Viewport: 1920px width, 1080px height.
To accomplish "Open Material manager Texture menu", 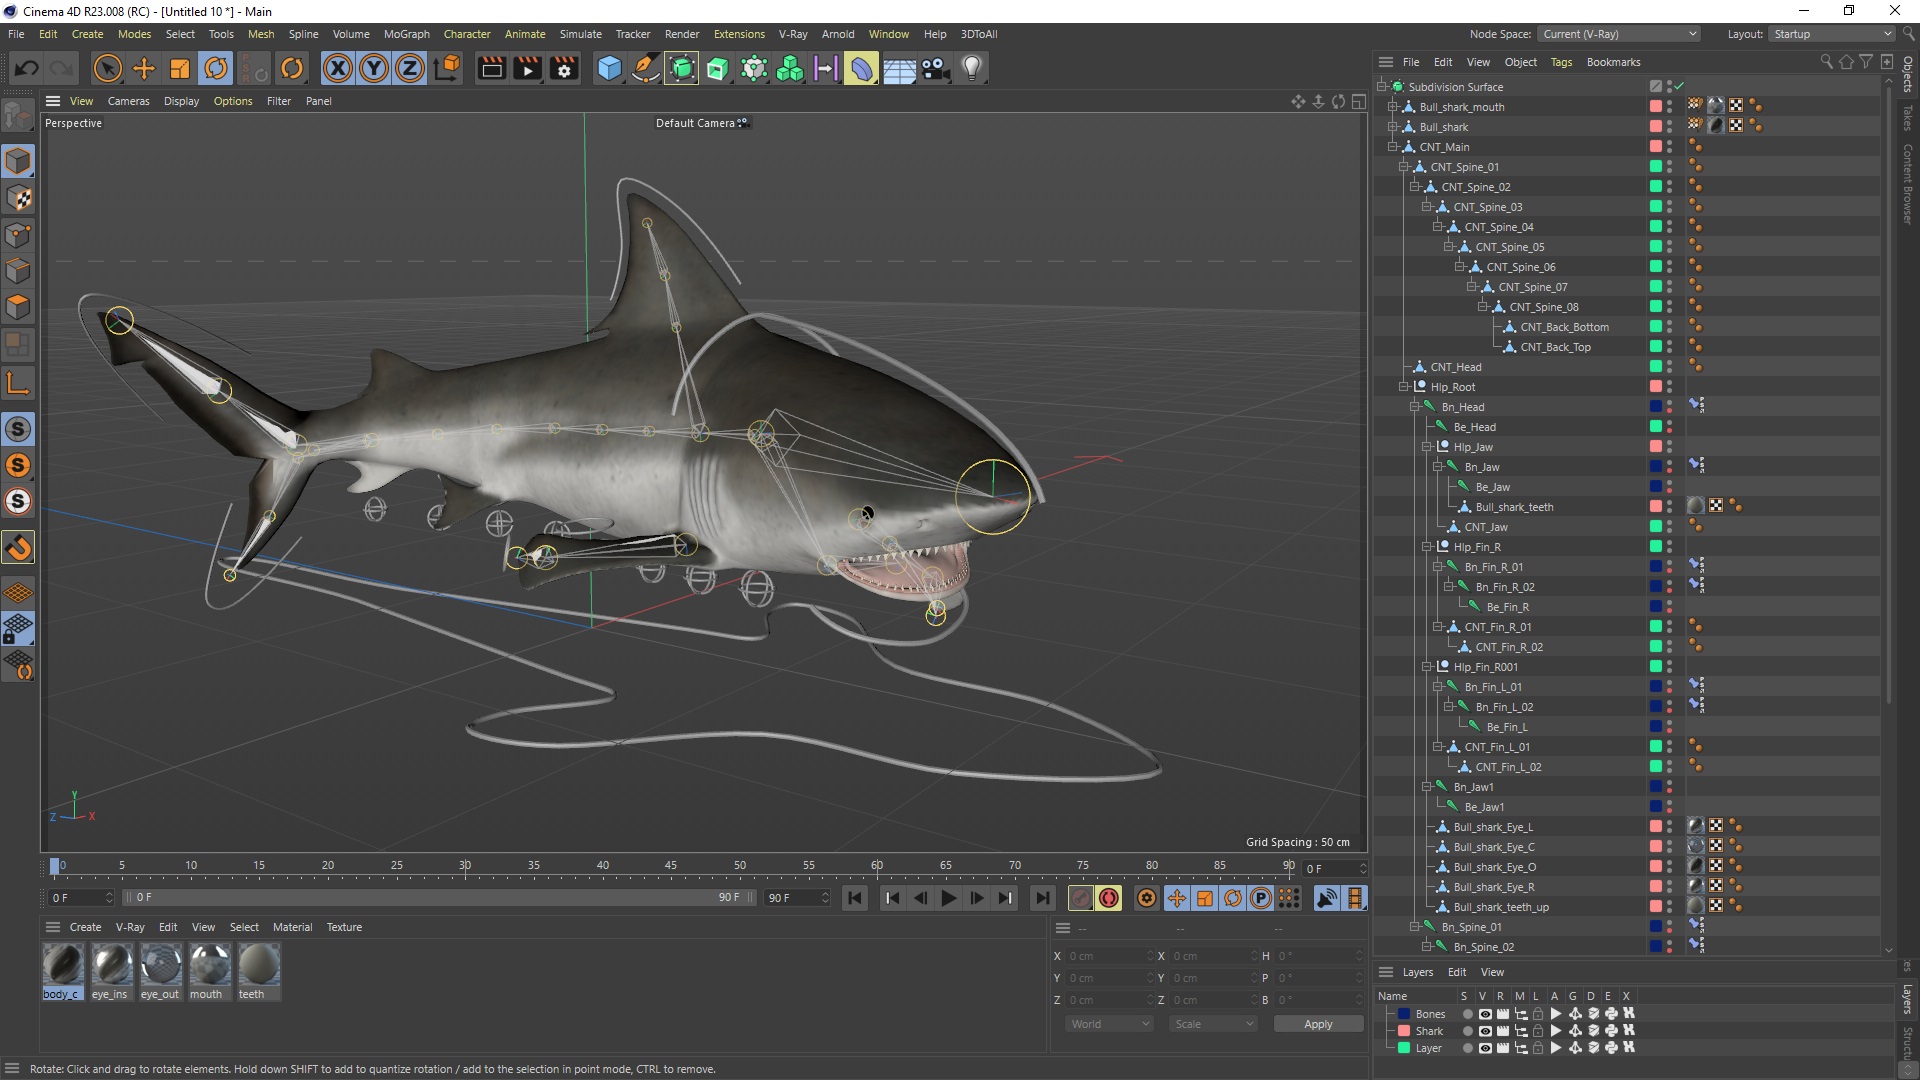I will (x=344, y=927).
